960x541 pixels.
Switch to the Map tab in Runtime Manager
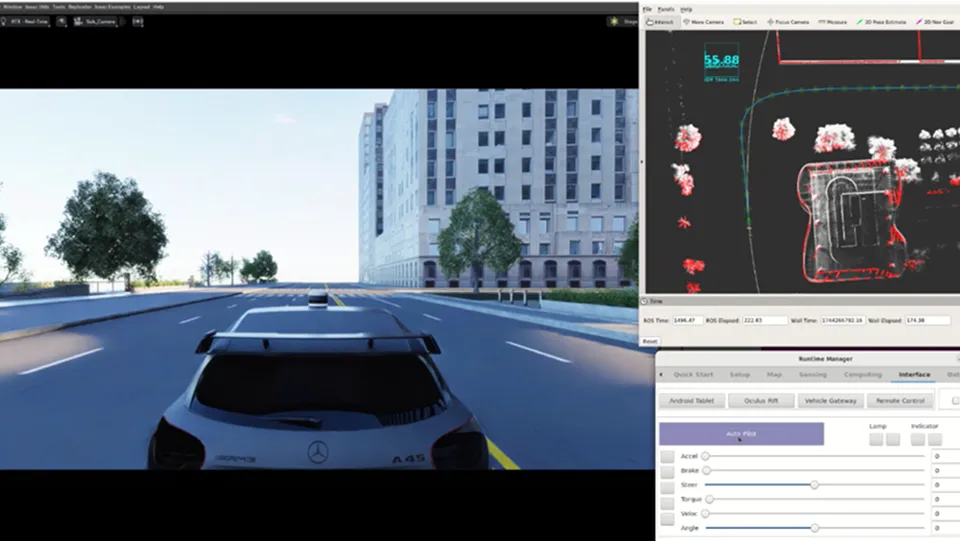(774, 375)
